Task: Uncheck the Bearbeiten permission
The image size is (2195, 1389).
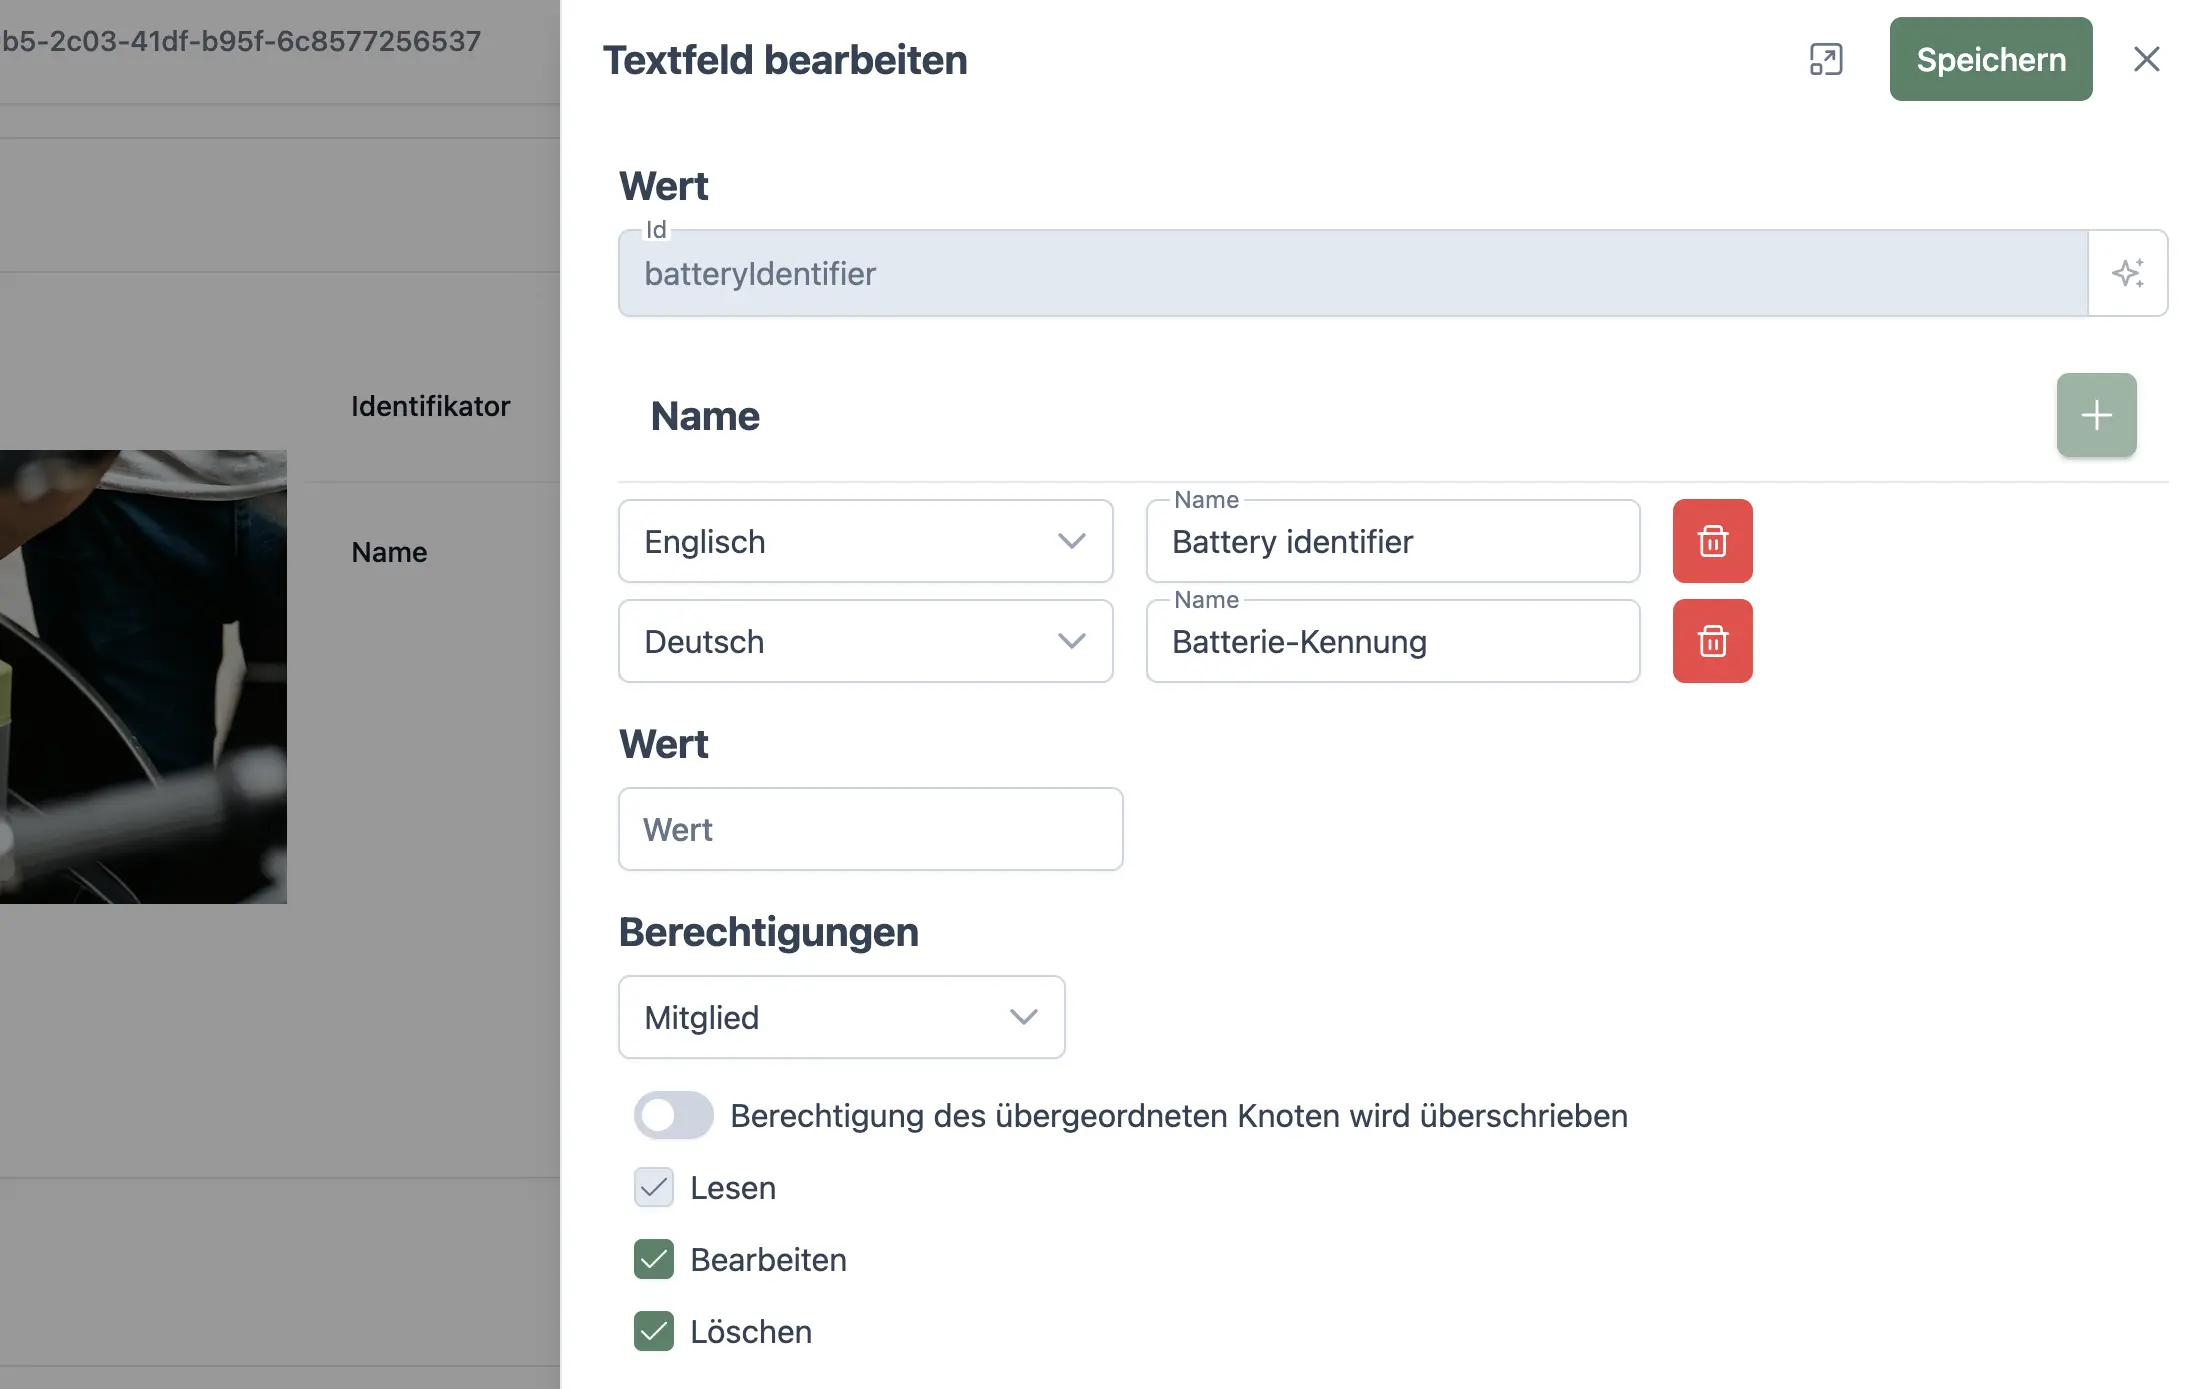Action: [x=654, y=1259]
